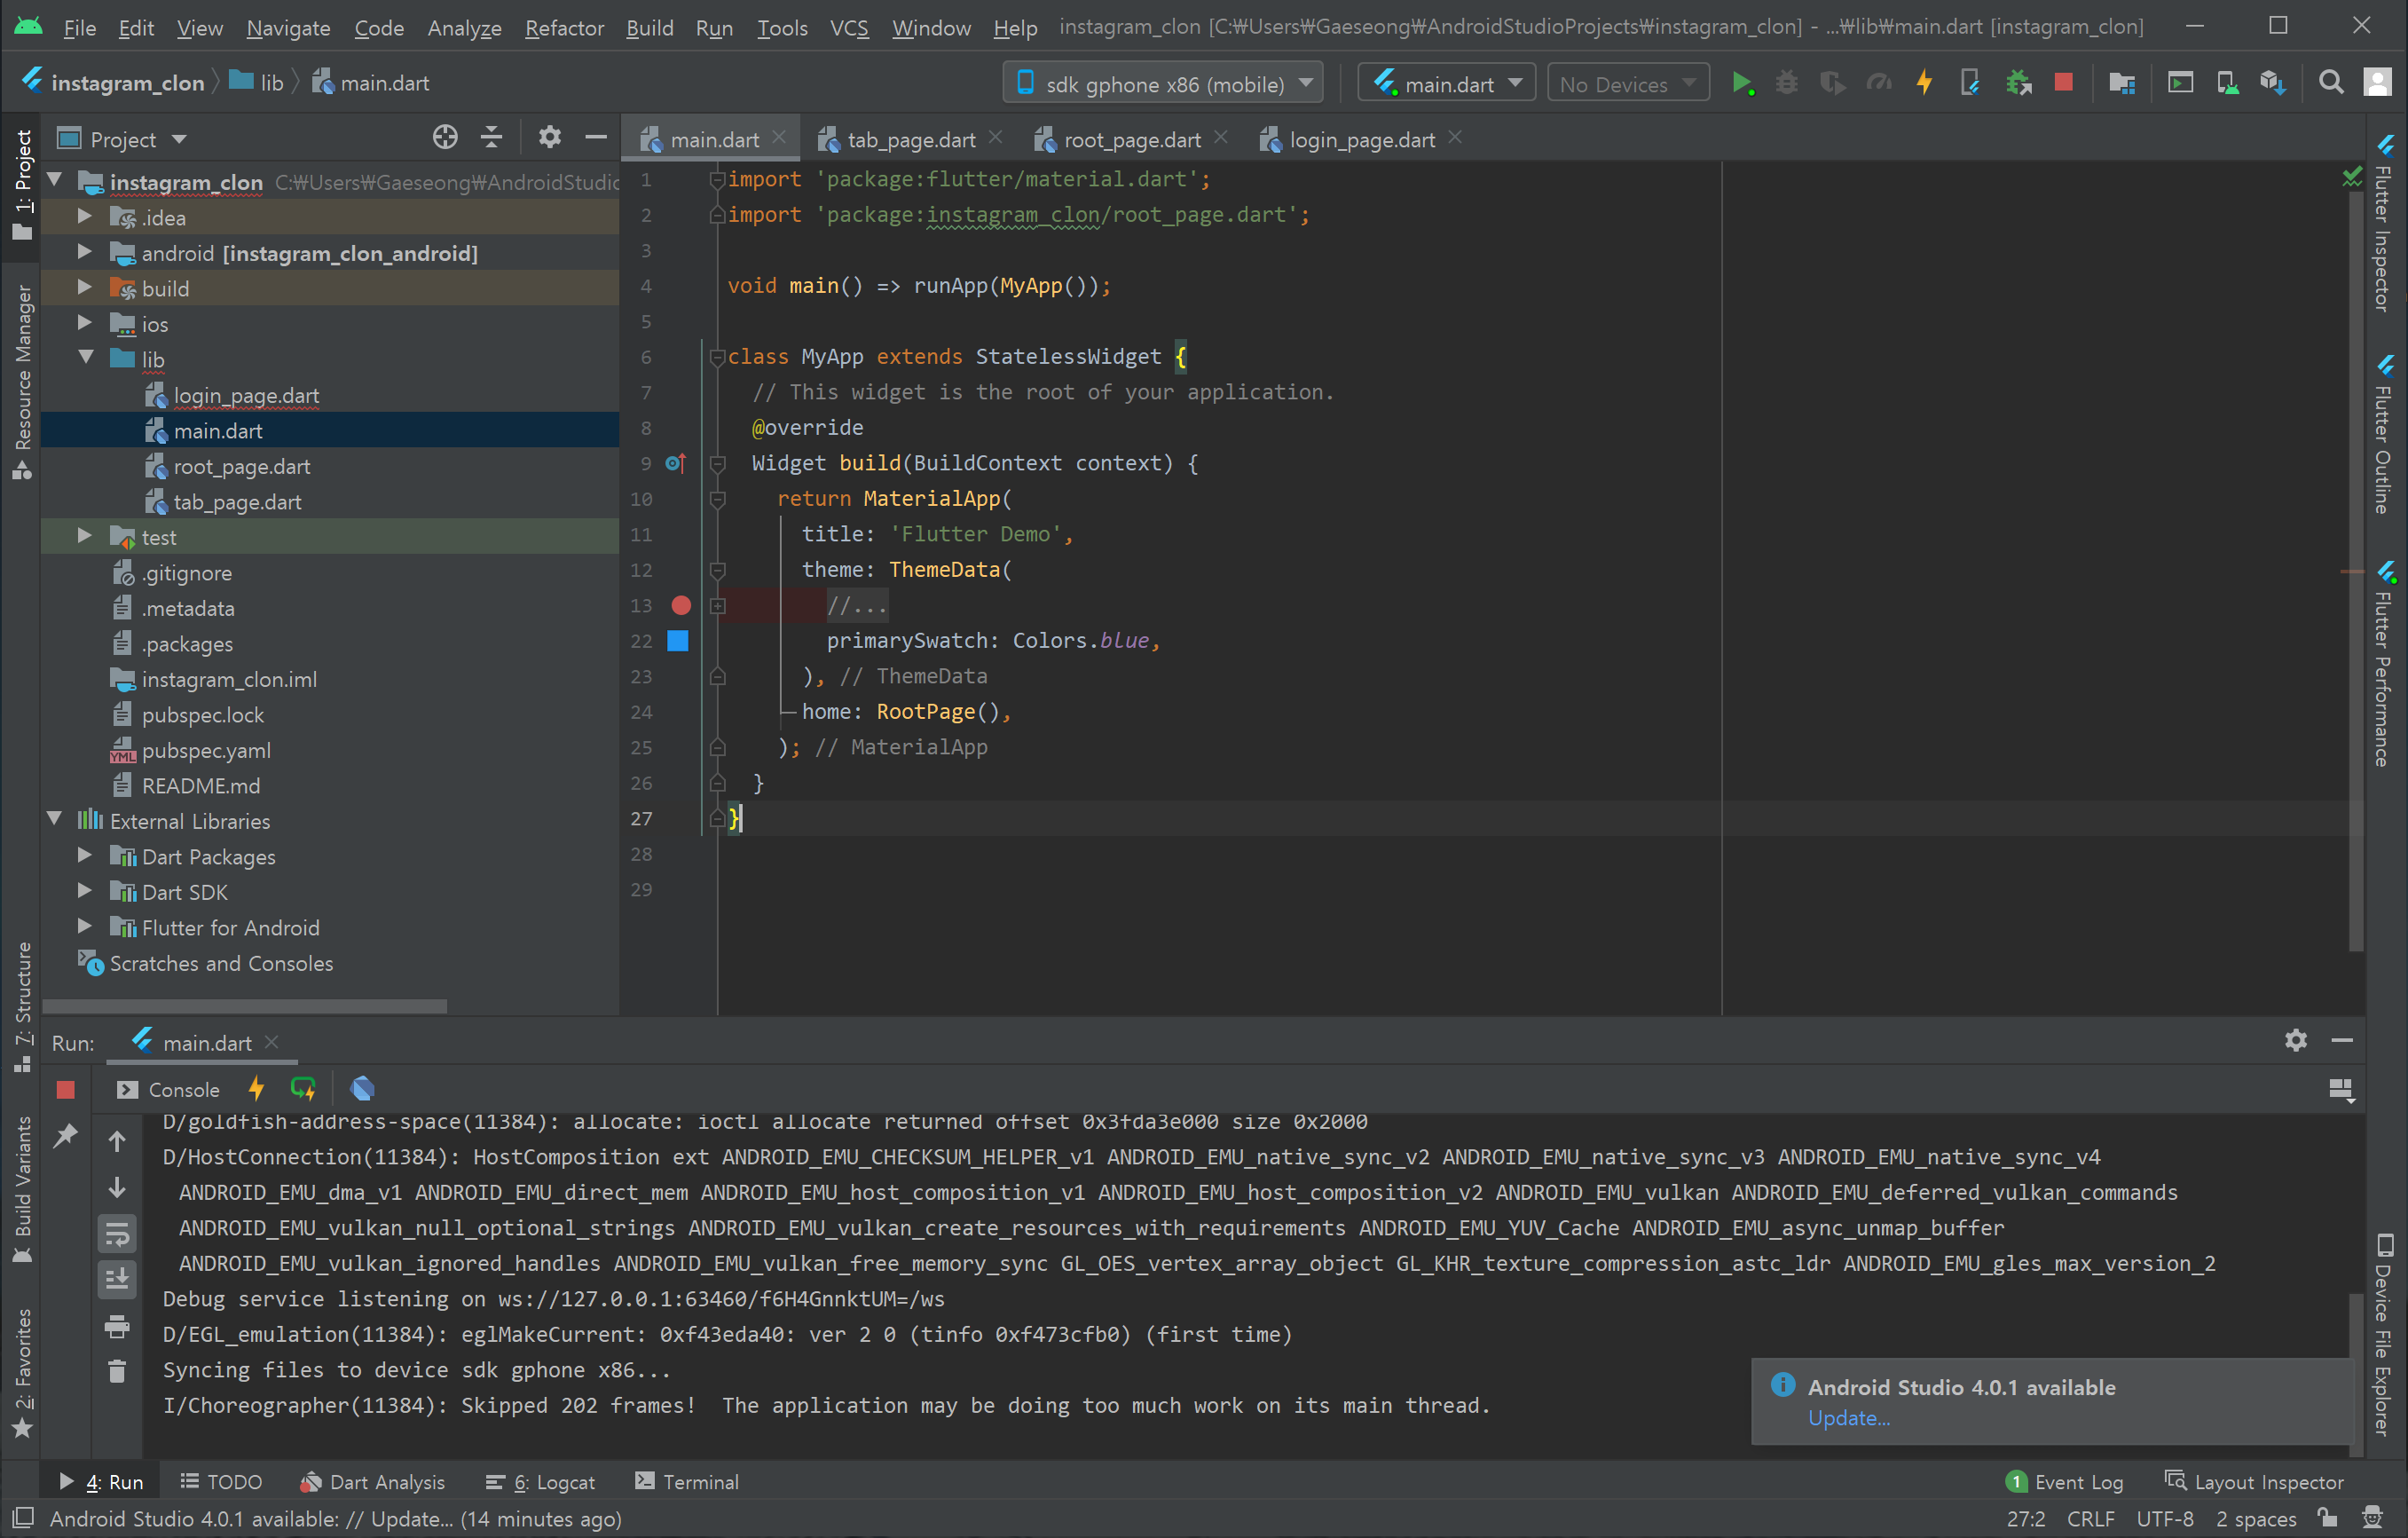Click UTF-8 encoding in status bar

point(2164,1519)
